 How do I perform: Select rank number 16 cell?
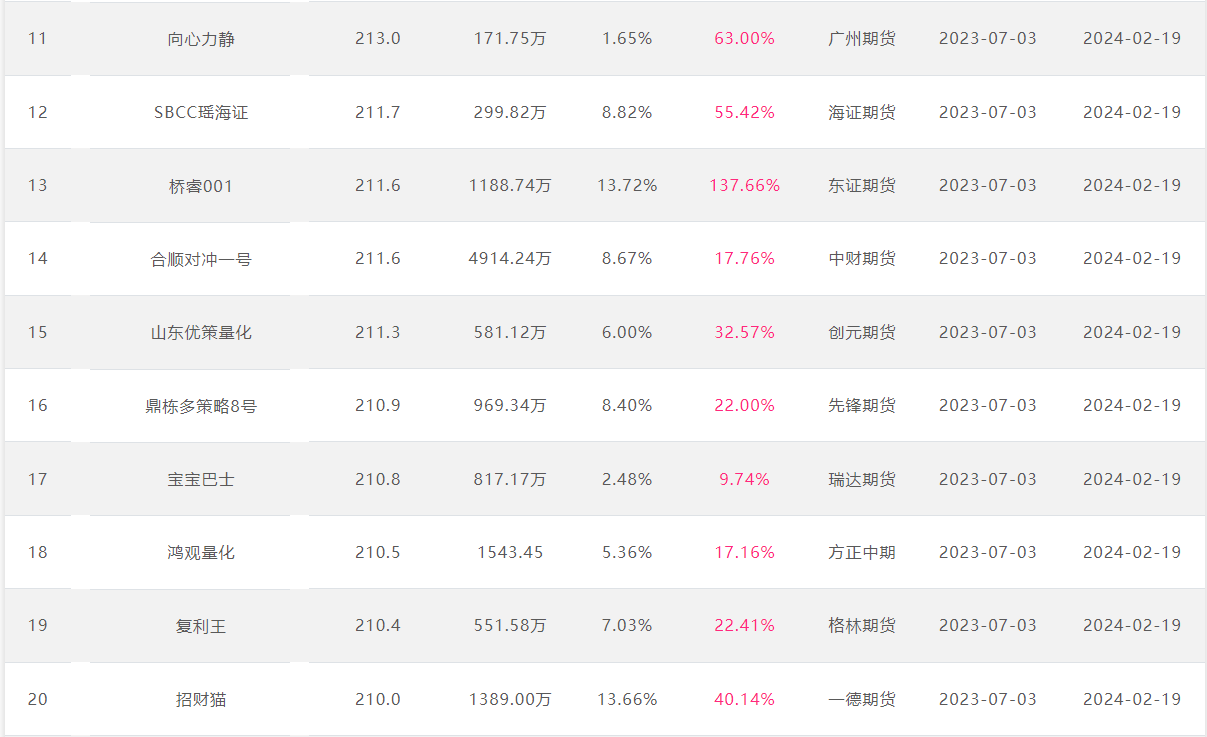coord(37,405)
